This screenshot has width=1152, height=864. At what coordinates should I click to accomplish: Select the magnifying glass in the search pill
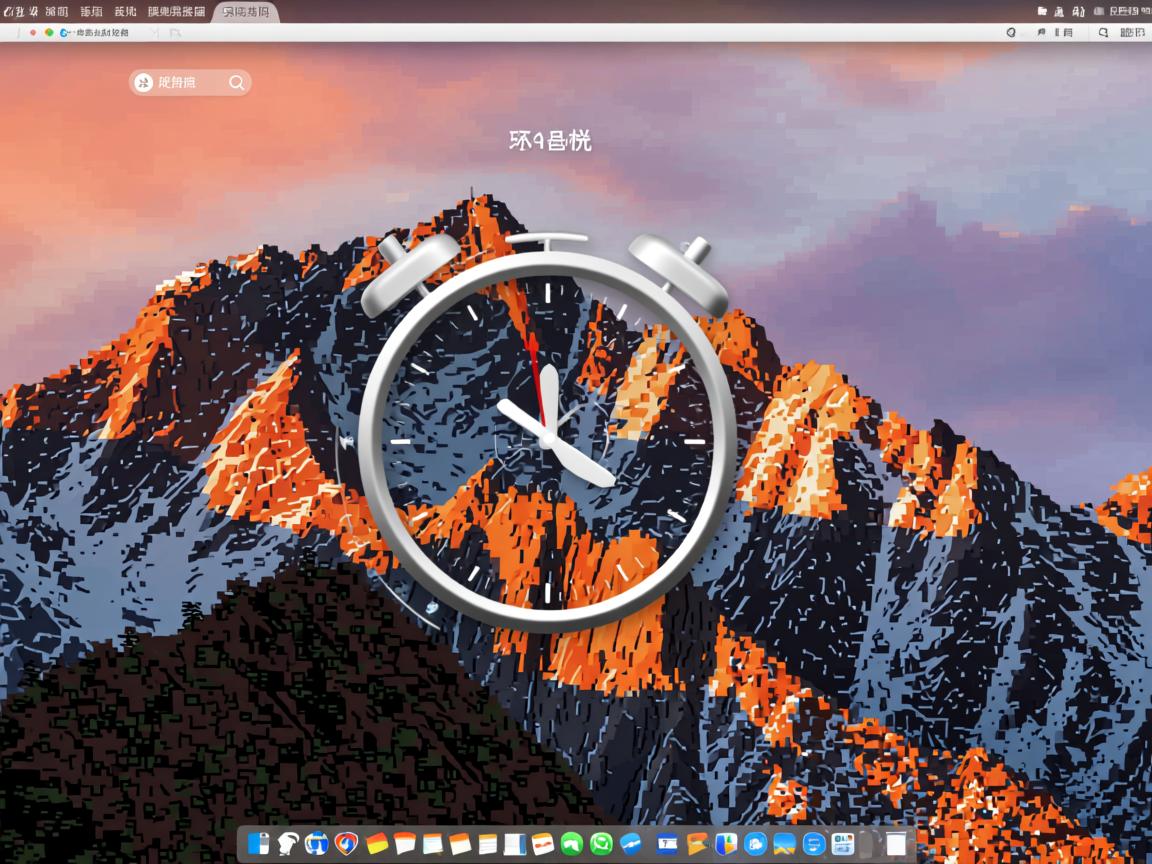click(x=236, y=83)
